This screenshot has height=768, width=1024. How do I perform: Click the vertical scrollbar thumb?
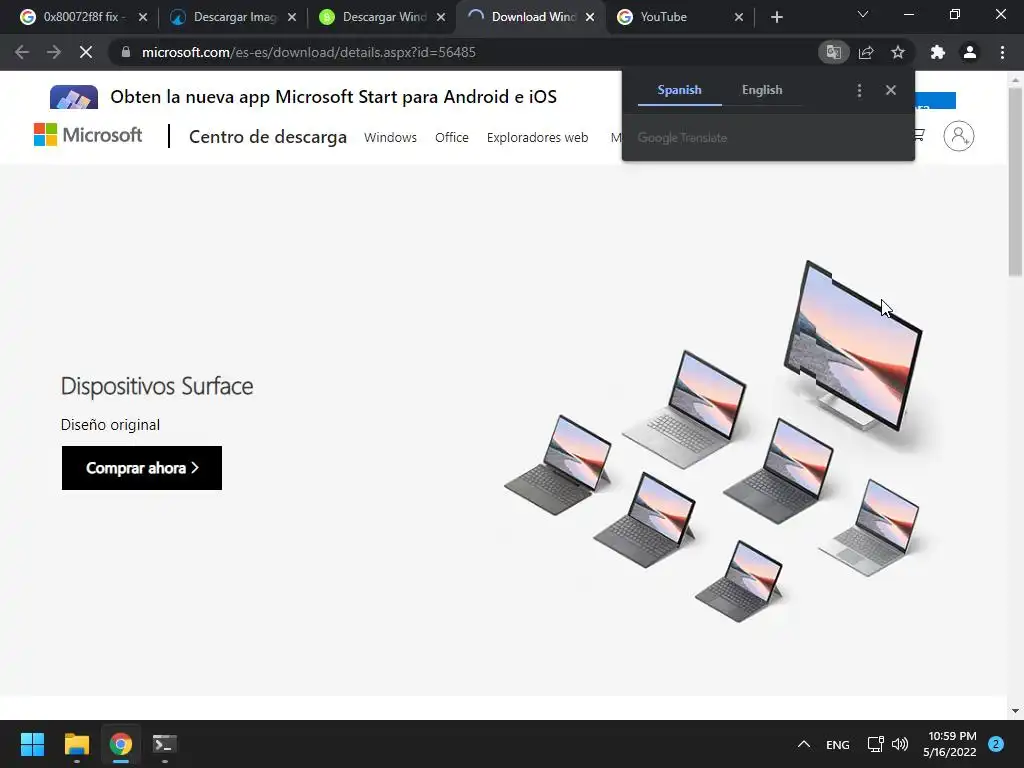click(1015, 183)
